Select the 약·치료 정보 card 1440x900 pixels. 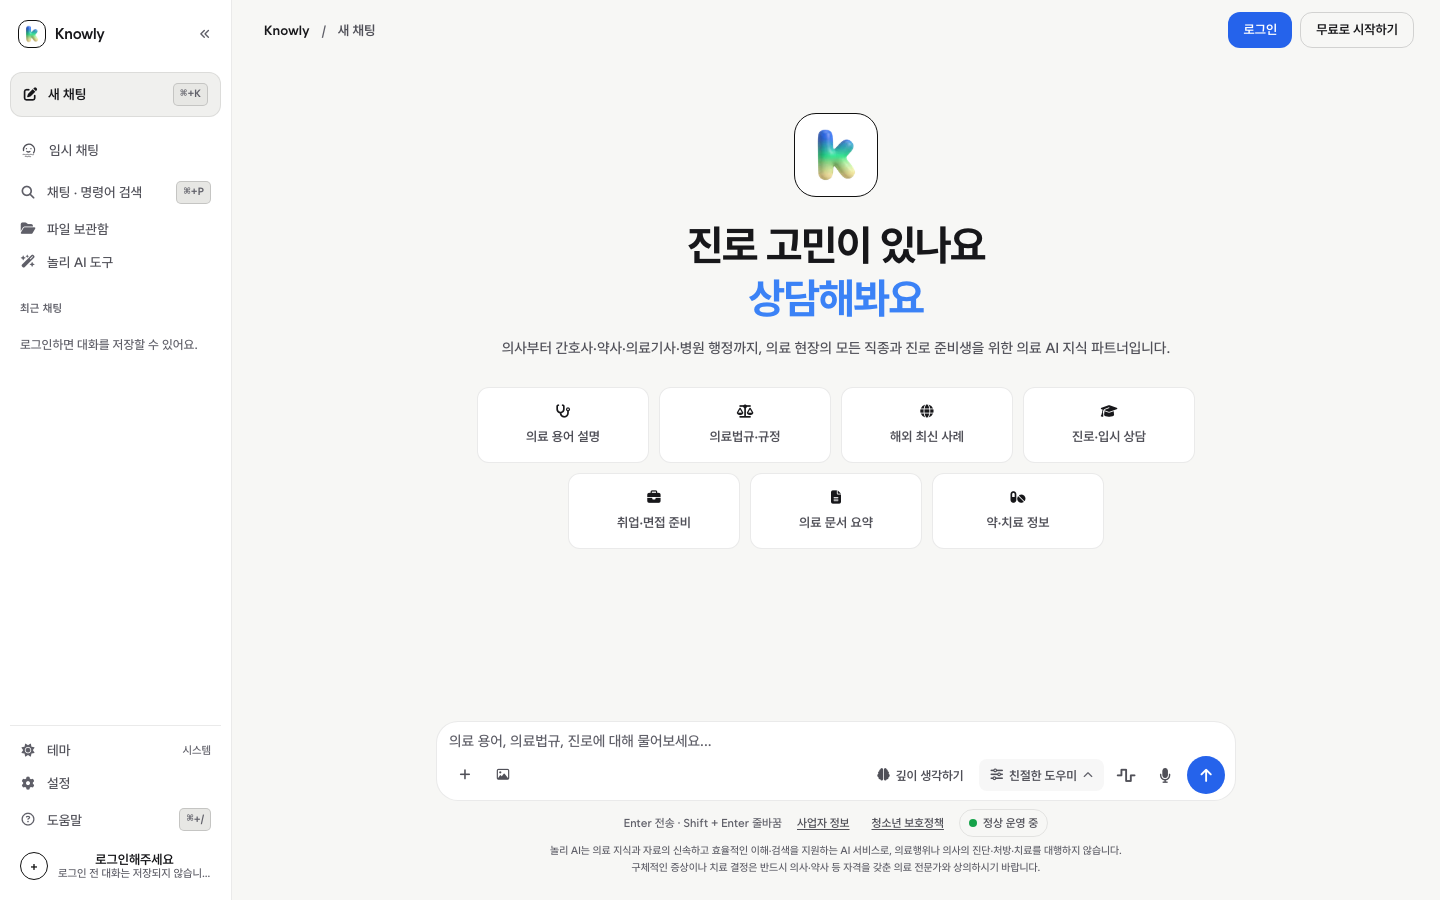tap(1018, 511)
